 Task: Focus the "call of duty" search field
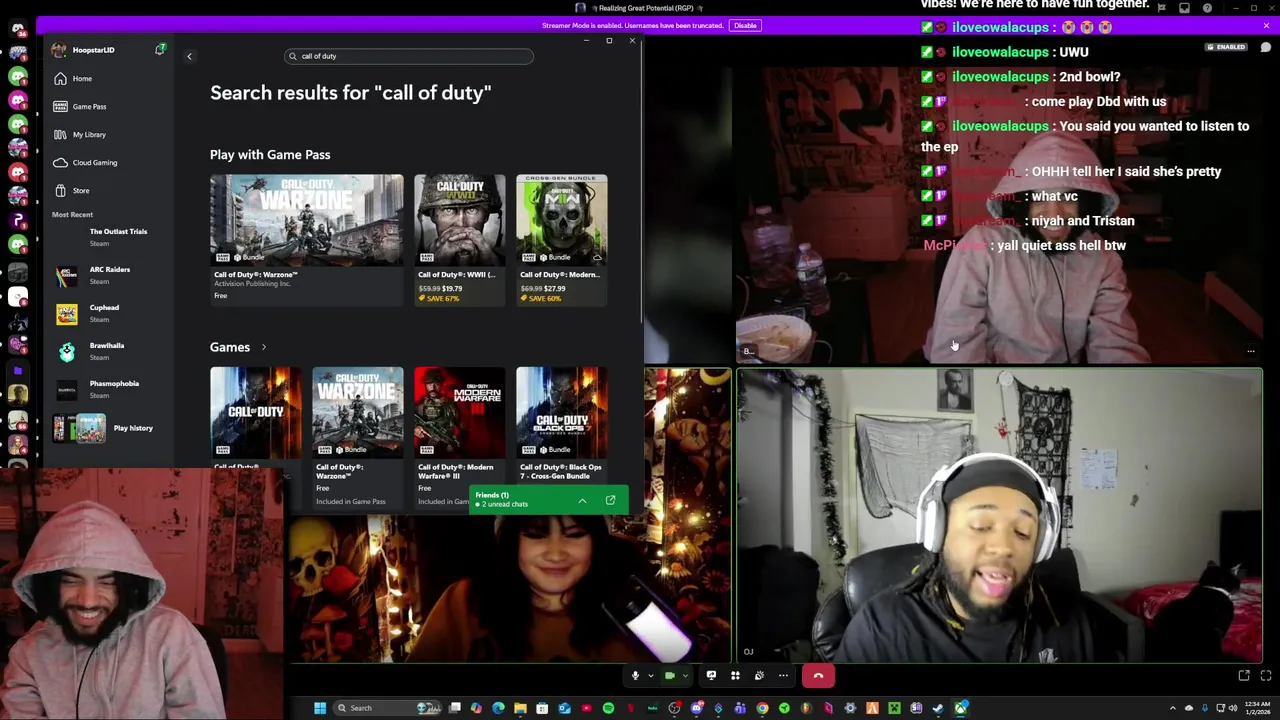click(x=409, y=56)
